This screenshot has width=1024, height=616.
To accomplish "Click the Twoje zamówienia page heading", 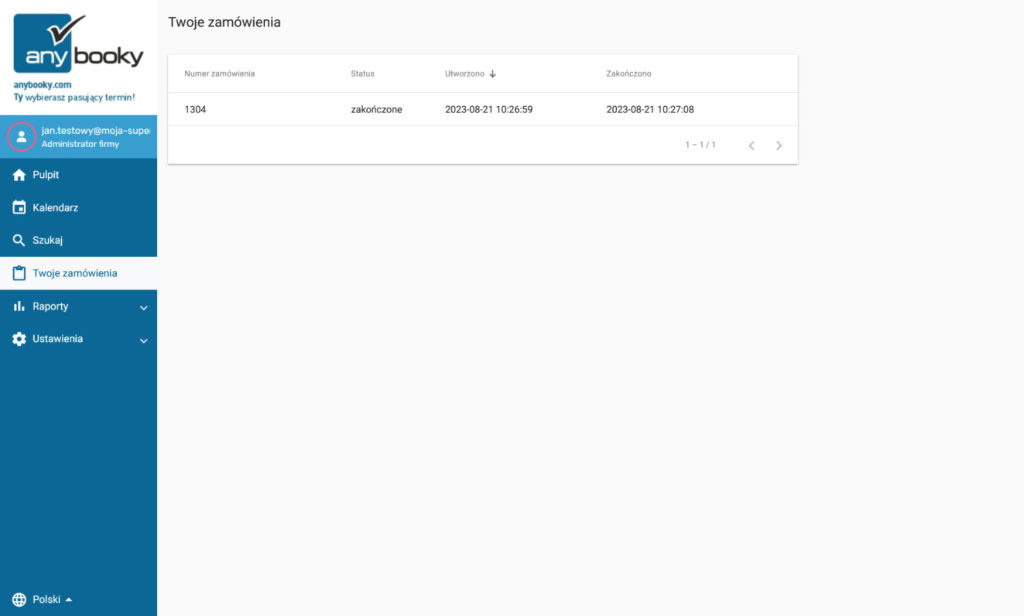I will pyautogui.click(x=224, y=22).
